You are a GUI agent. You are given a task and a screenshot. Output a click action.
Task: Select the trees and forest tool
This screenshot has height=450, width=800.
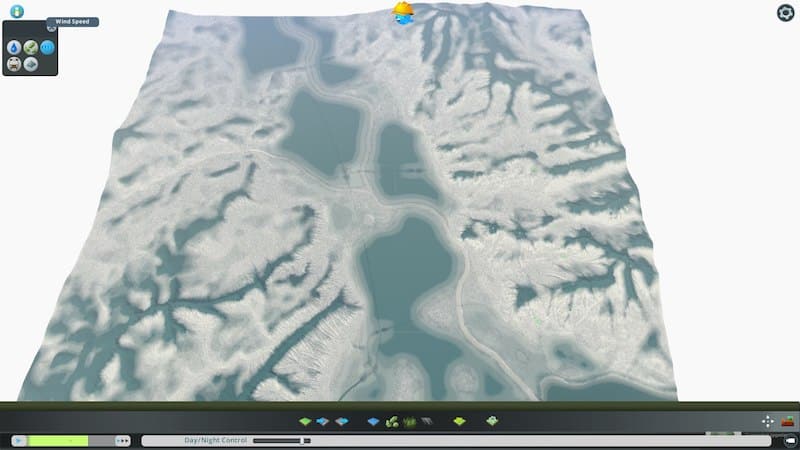coord(392,422)
